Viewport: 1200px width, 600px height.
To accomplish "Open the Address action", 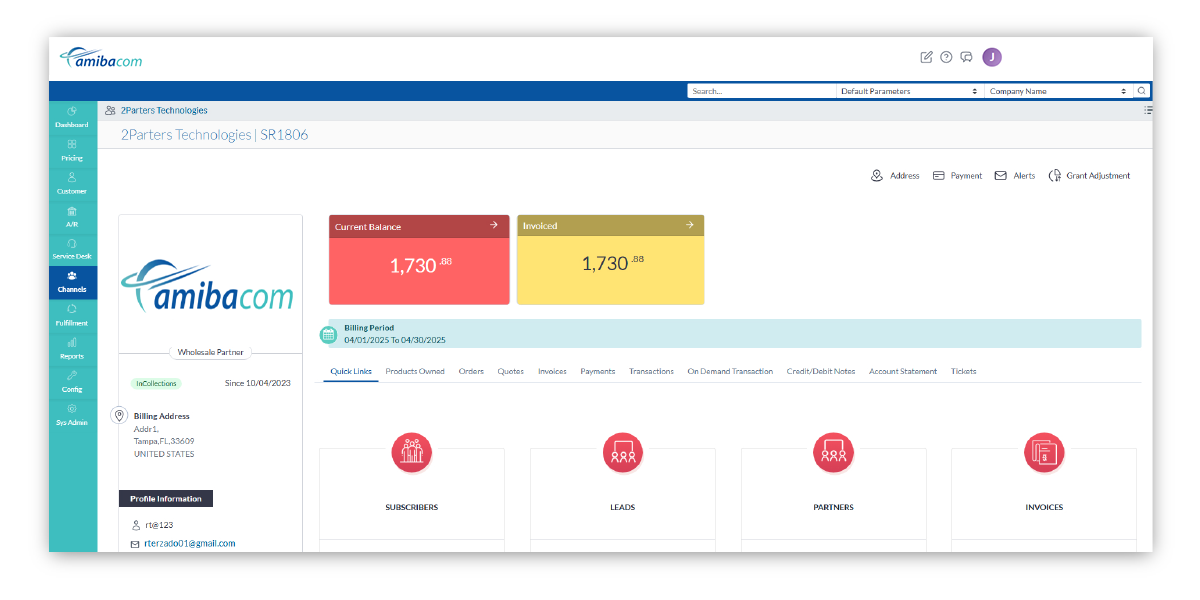I will (x=895, y=176).
